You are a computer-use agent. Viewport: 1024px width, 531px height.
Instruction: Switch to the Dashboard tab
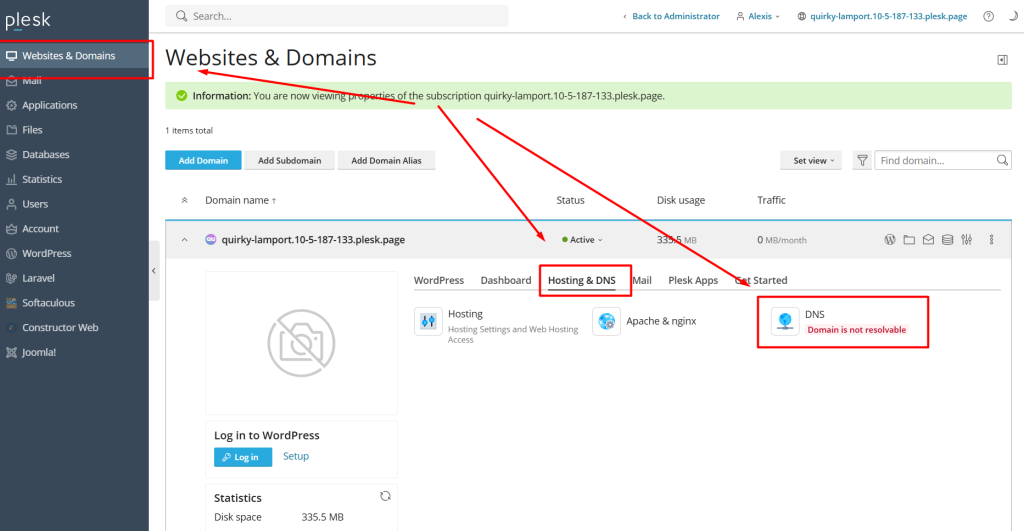505,280
